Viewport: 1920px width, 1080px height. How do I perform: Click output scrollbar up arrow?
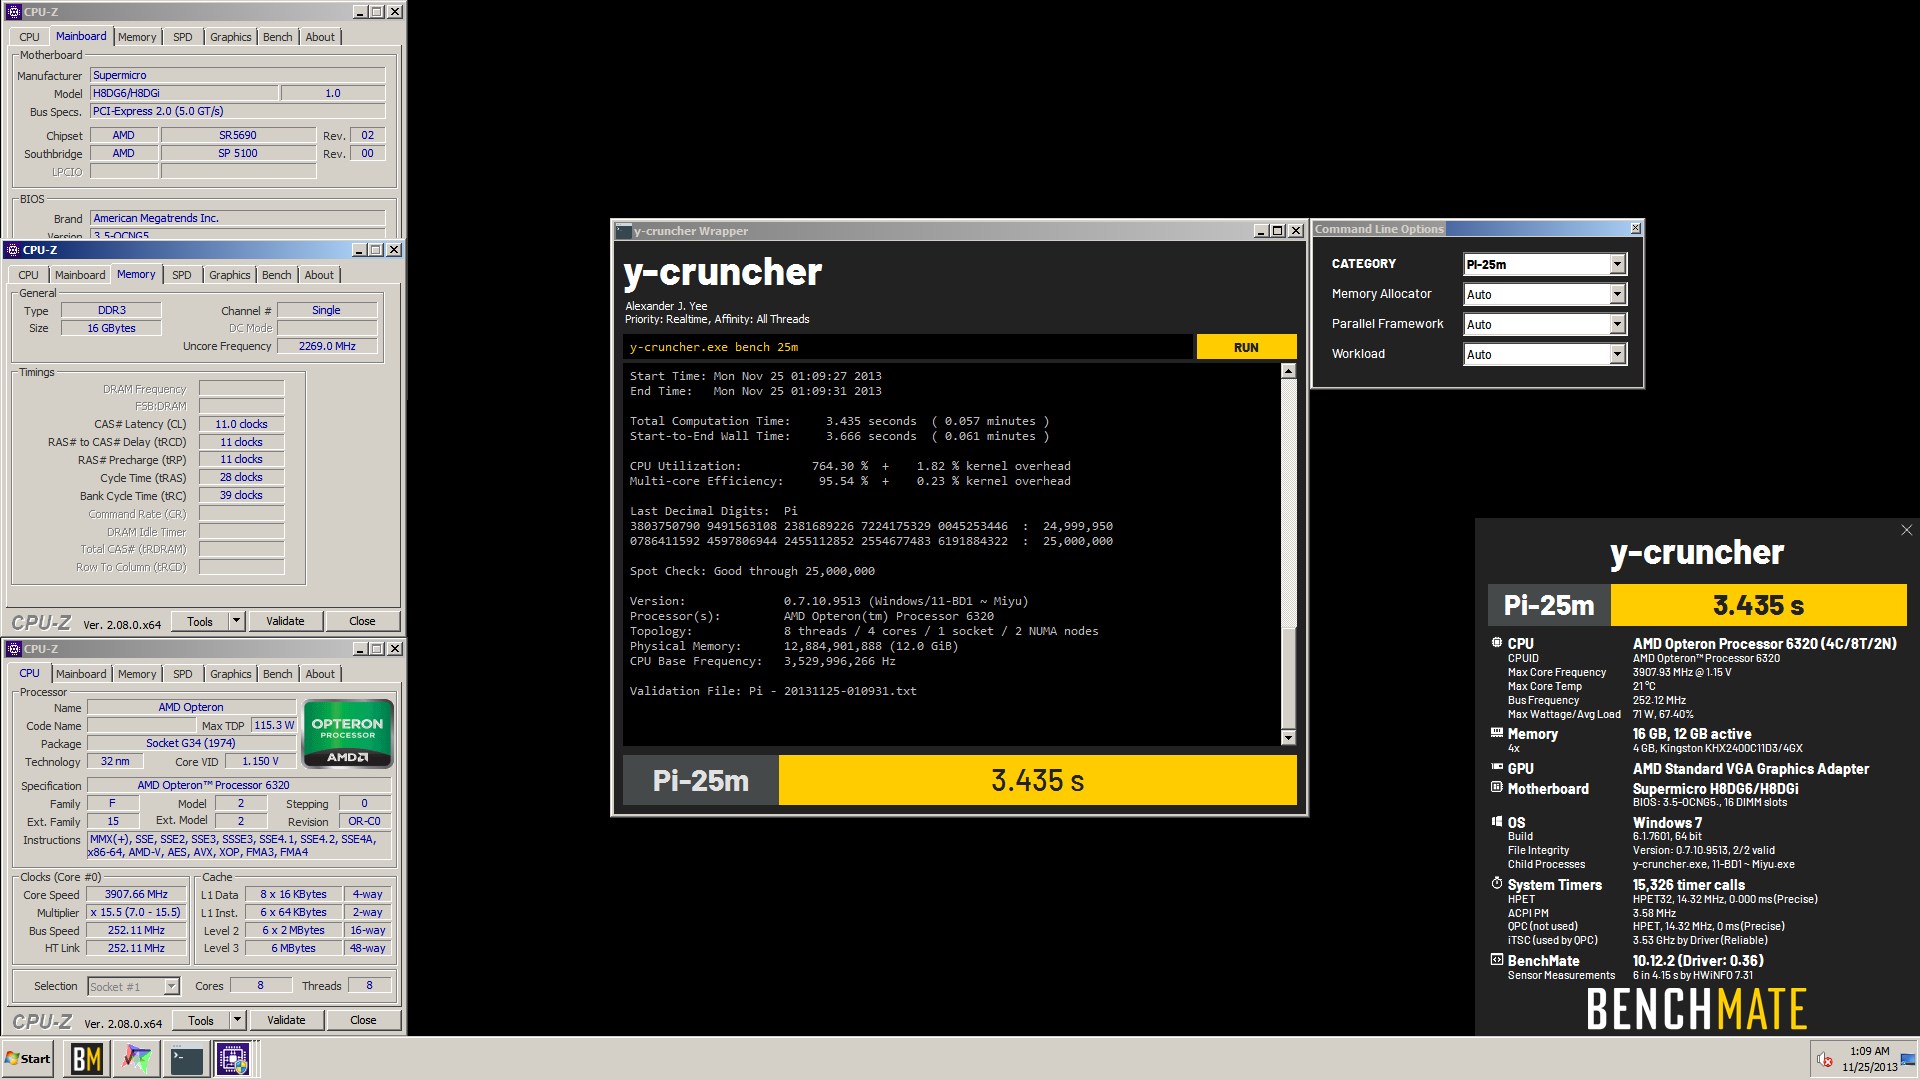(x=1288, y=371)
